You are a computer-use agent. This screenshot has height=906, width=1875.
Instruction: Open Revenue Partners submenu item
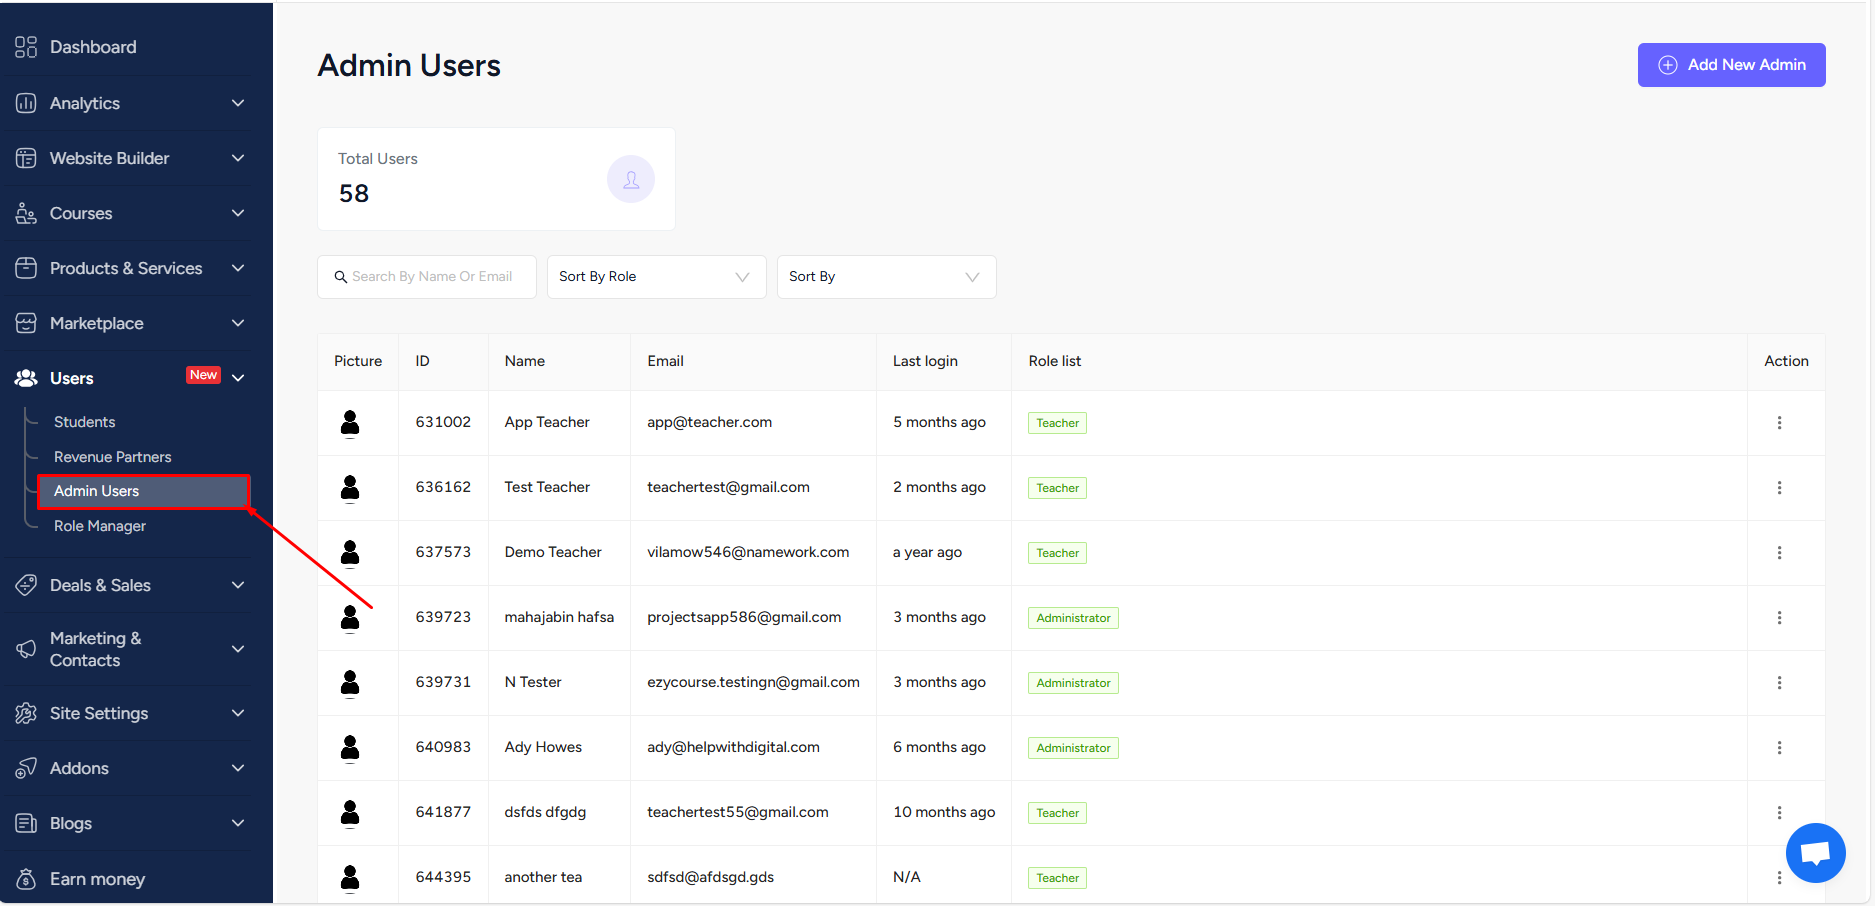(x=112, y=457)
